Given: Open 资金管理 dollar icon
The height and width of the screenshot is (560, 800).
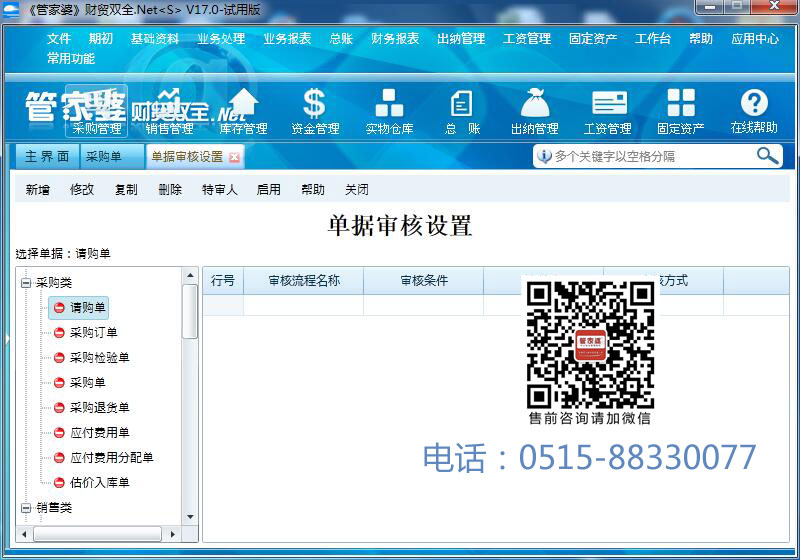Looking at the screenshot, I should (315, 112).
